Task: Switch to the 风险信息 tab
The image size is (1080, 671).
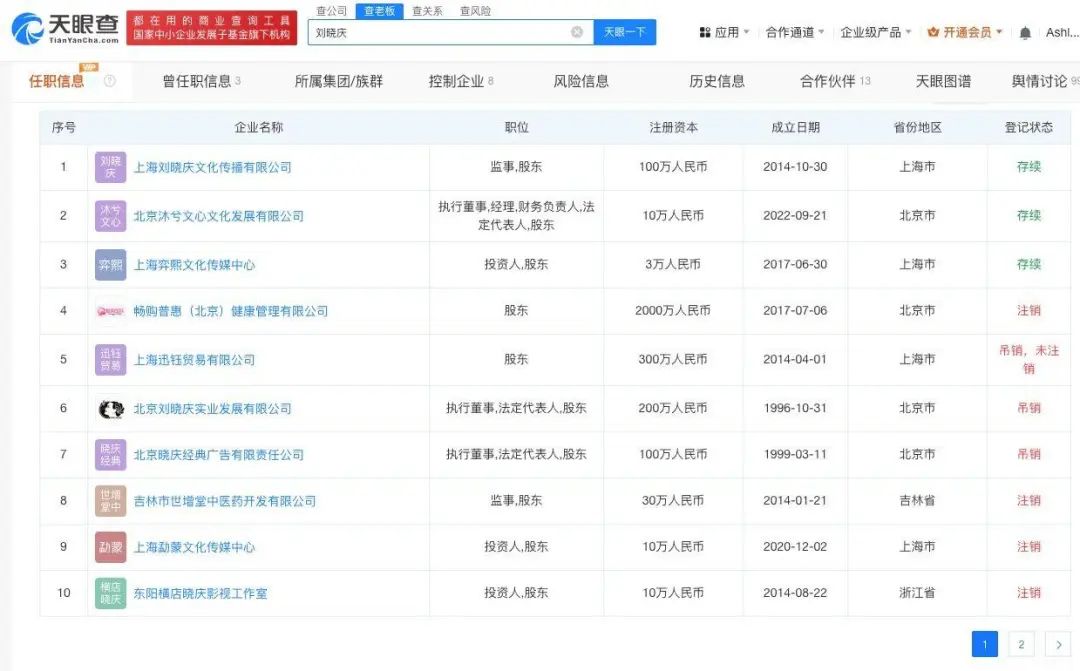Action: coord(581,81)
